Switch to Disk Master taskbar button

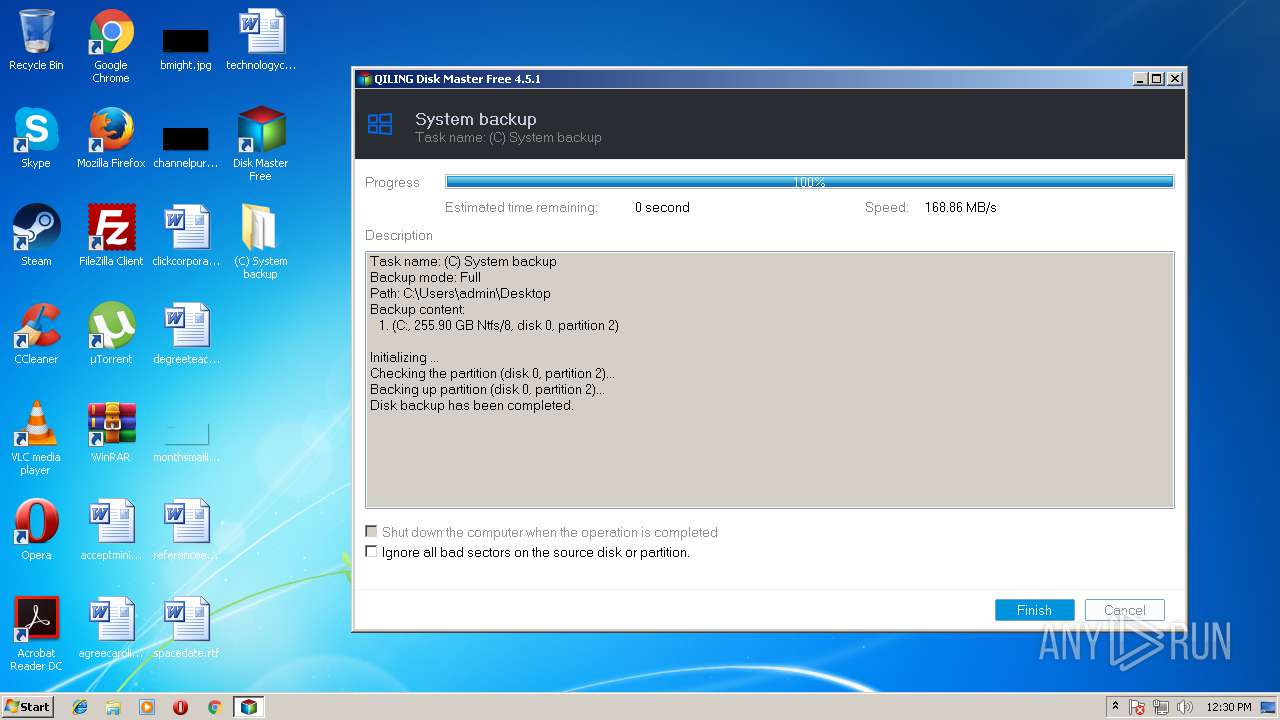pyautogui.click(x=248, y=707)
